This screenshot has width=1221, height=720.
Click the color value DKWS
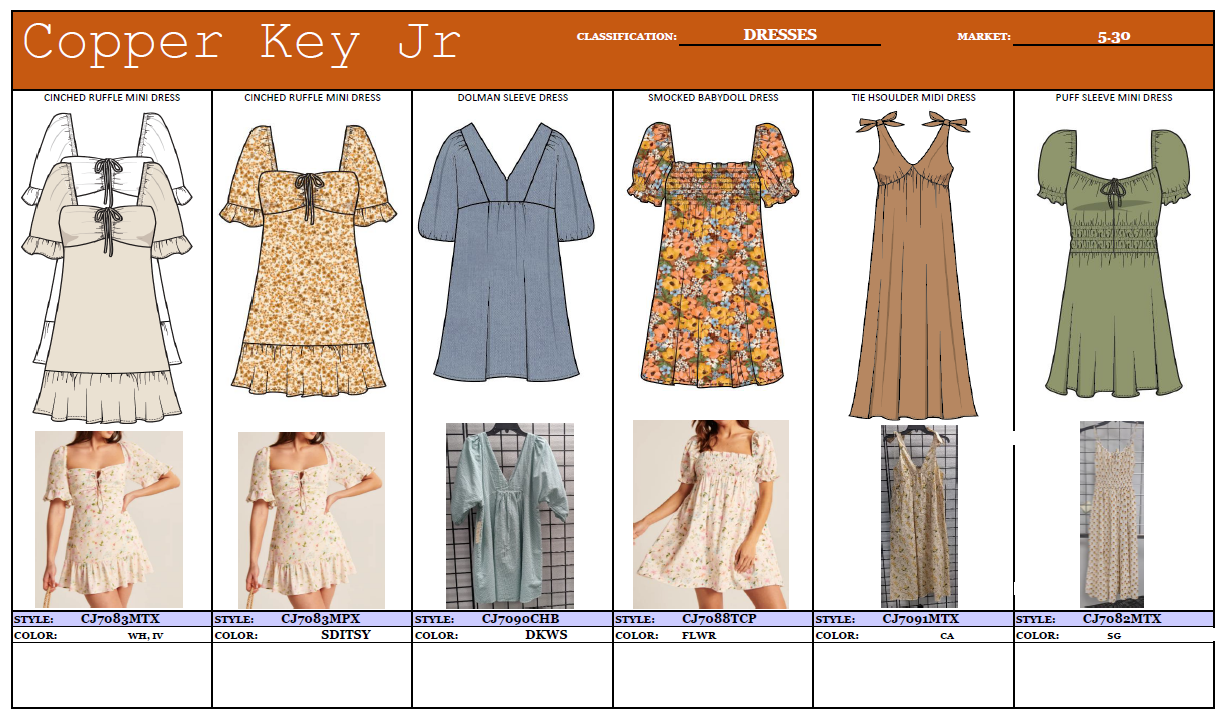pyautogui.click(x=546, y=635)
